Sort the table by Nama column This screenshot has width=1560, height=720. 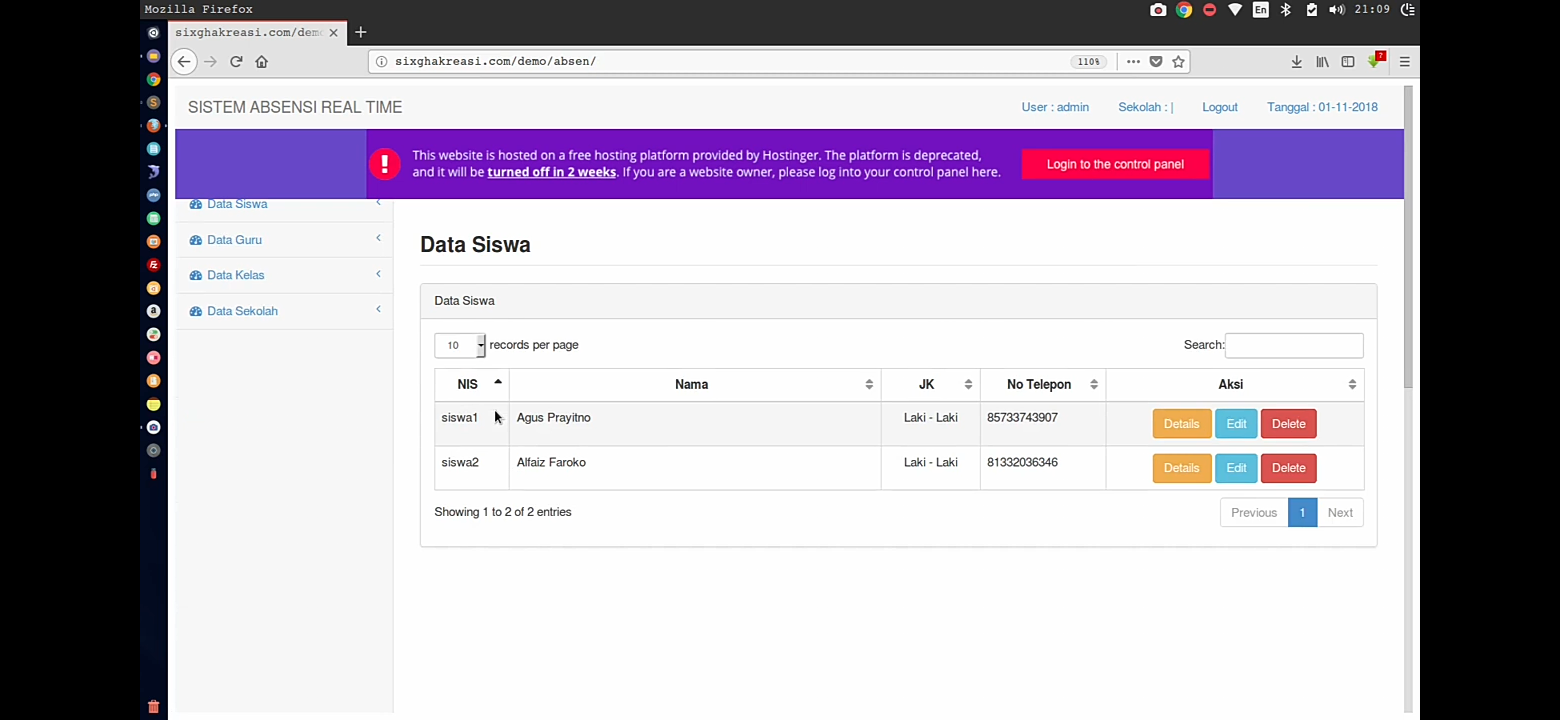(692, 385)
